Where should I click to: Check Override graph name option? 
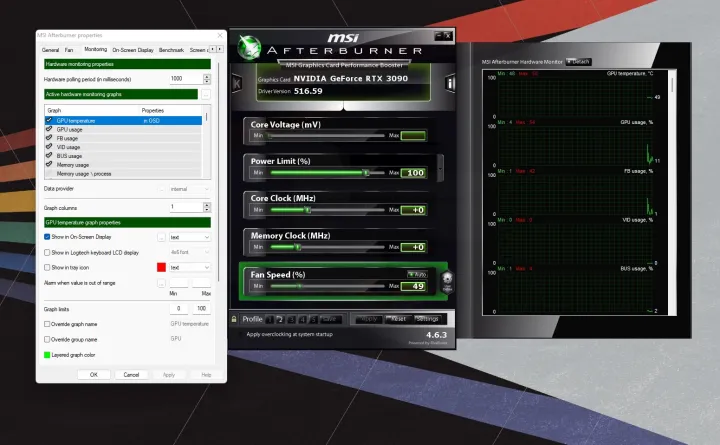point(47,324)
